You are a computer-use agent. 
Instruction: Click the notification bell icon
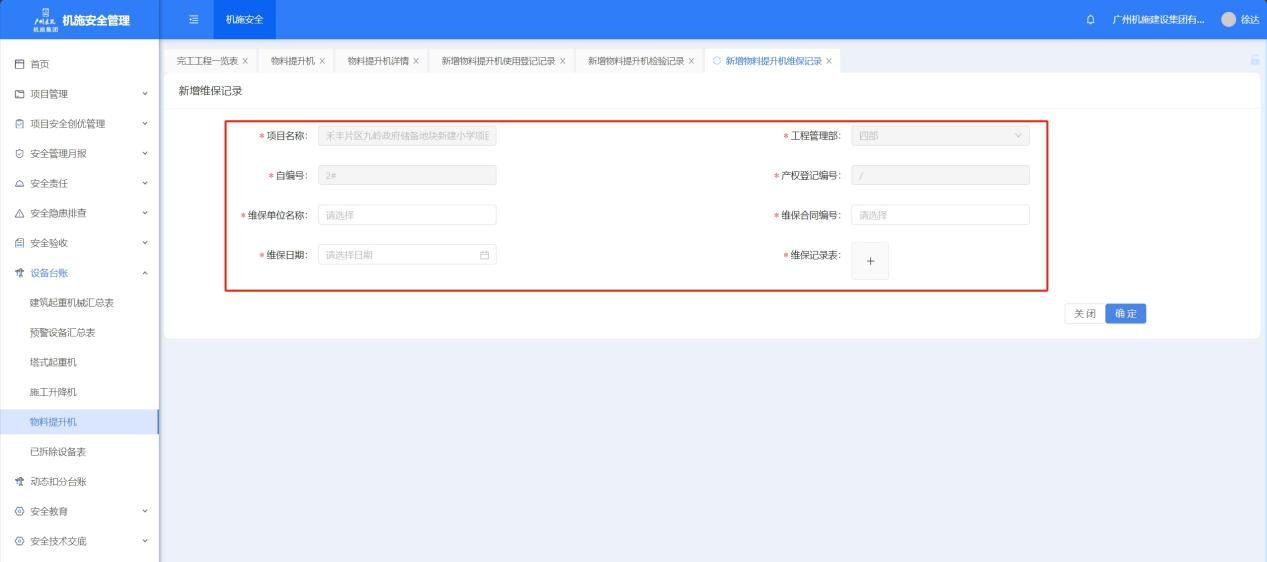pos(1090,20)
